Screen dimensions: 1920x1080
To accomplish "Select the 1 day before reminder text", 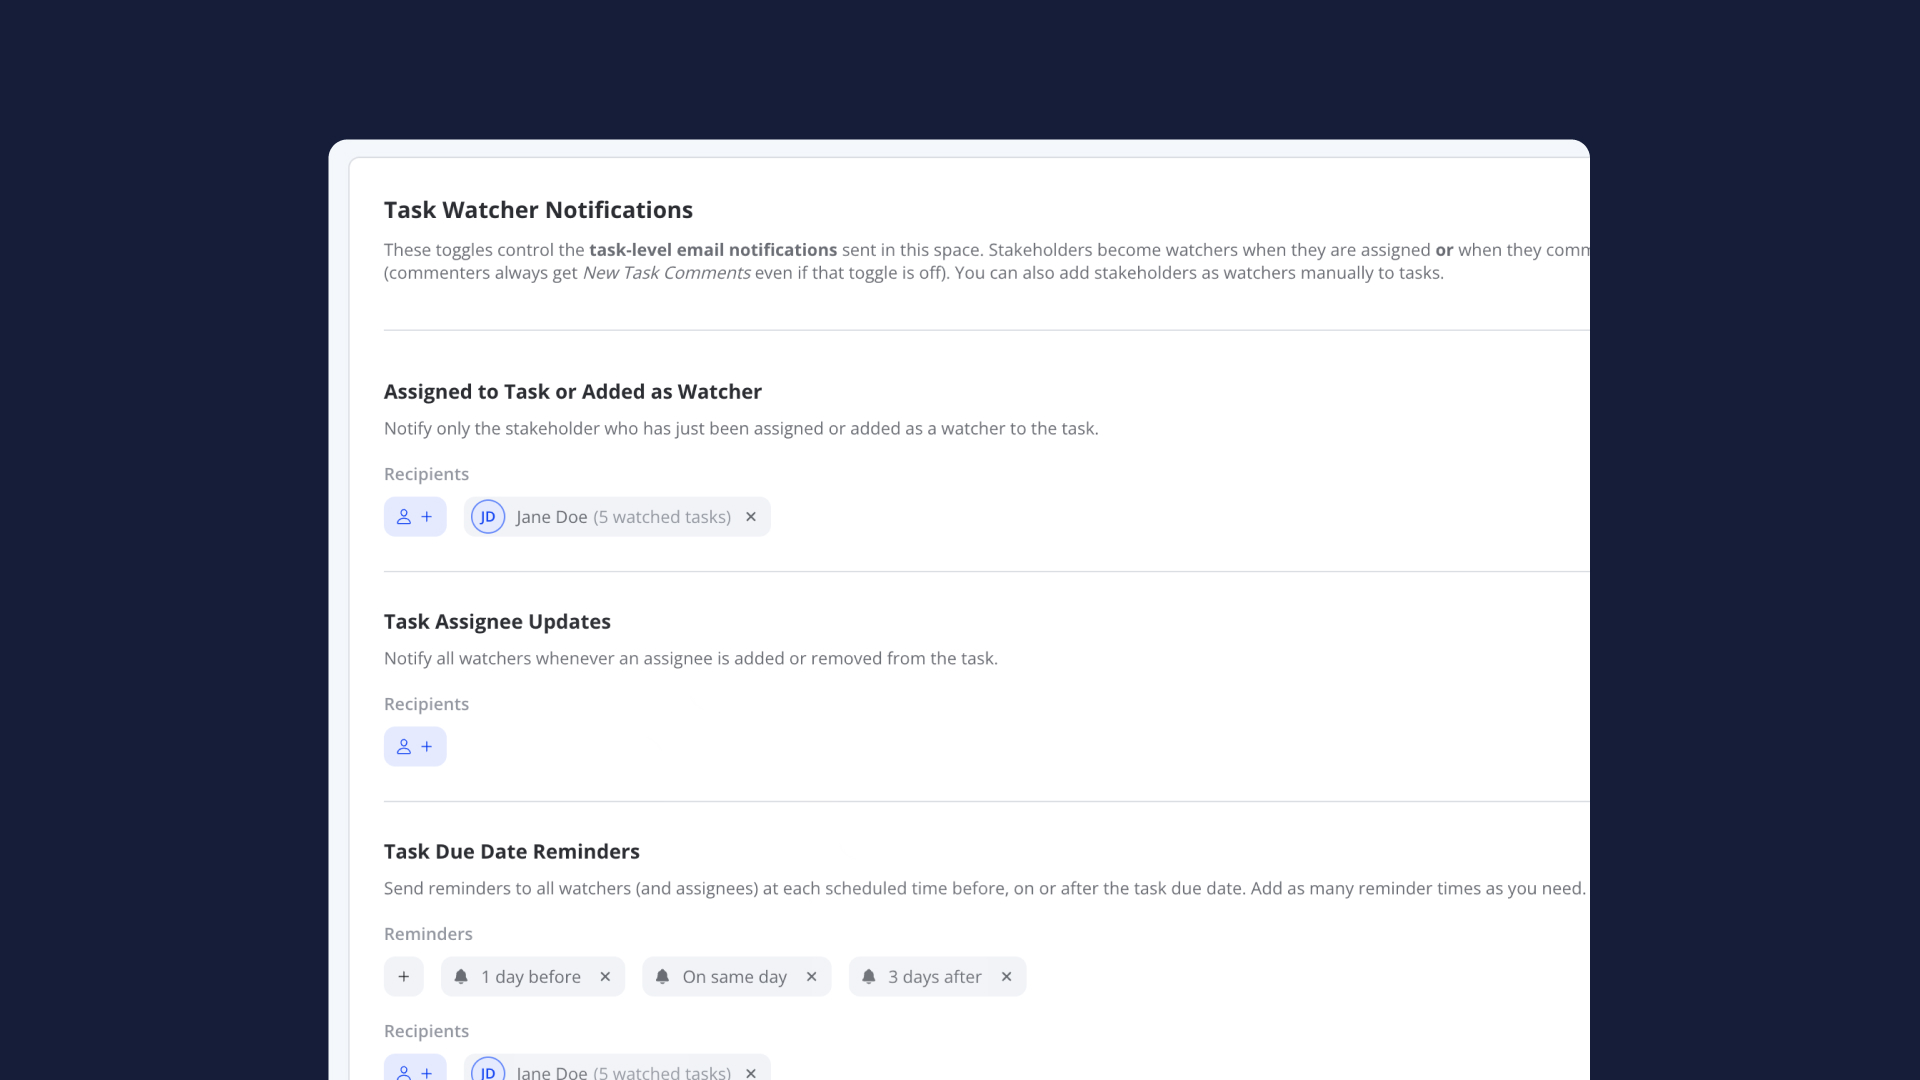I will pyautogui.click(x=531, y=977).
